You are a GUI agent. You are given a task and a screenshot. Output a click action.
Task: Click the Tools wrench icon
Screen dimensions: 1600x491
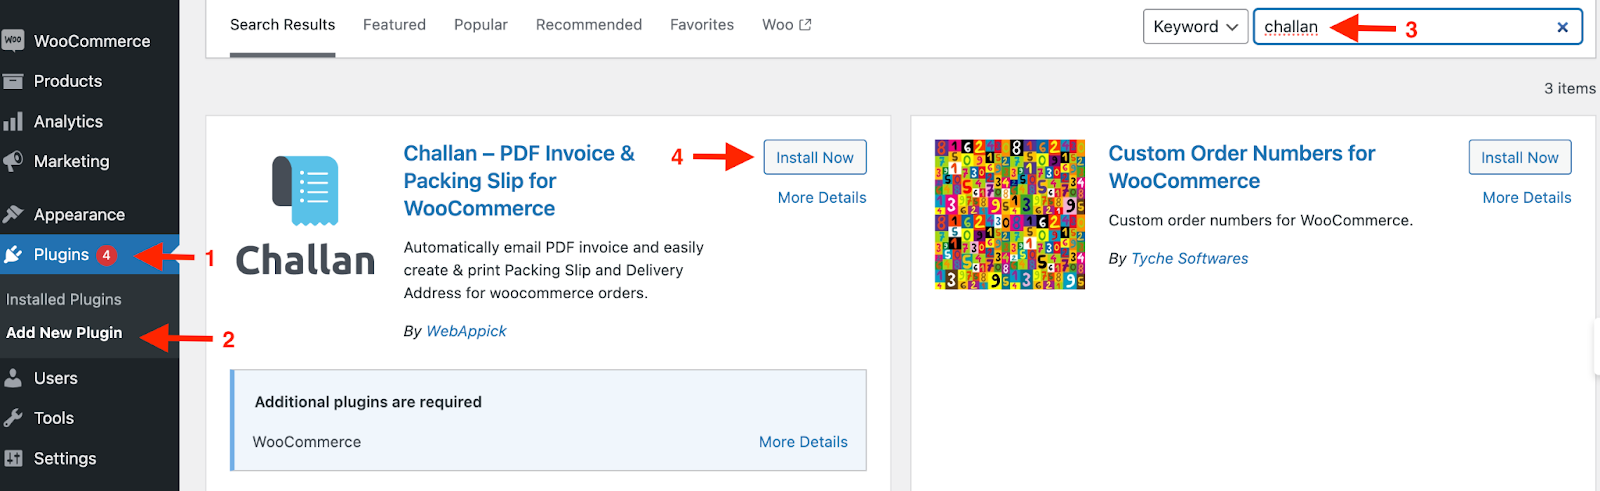[x=13, y=418]
